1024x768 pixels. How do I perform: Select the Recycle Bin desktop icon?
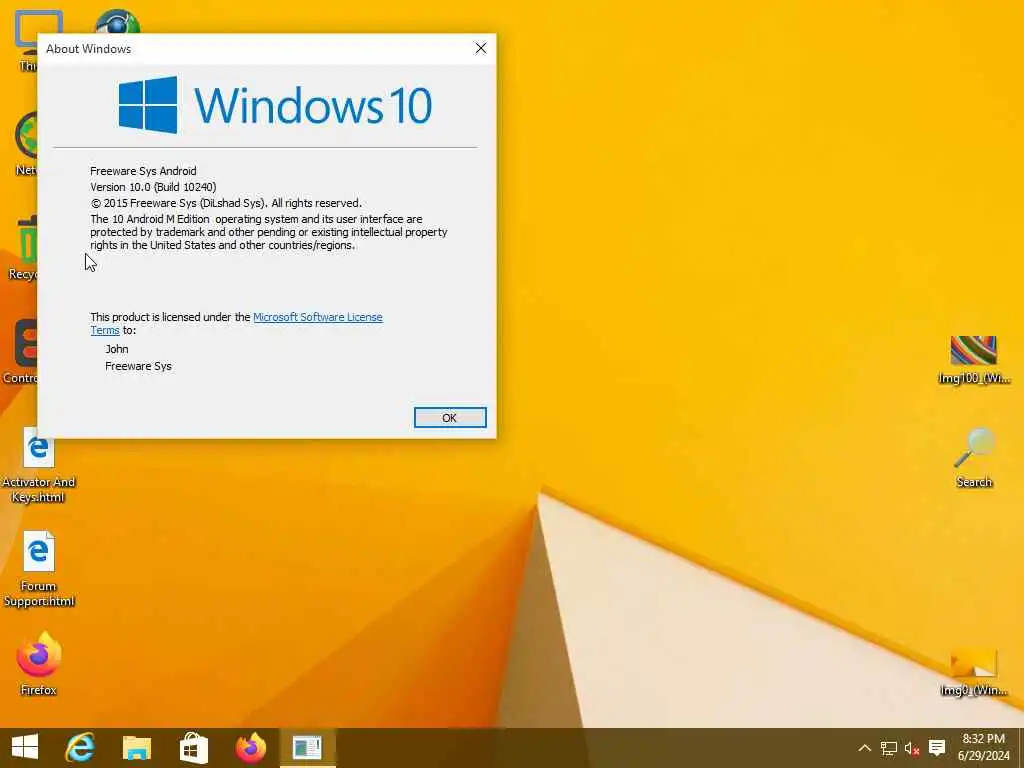25,248
